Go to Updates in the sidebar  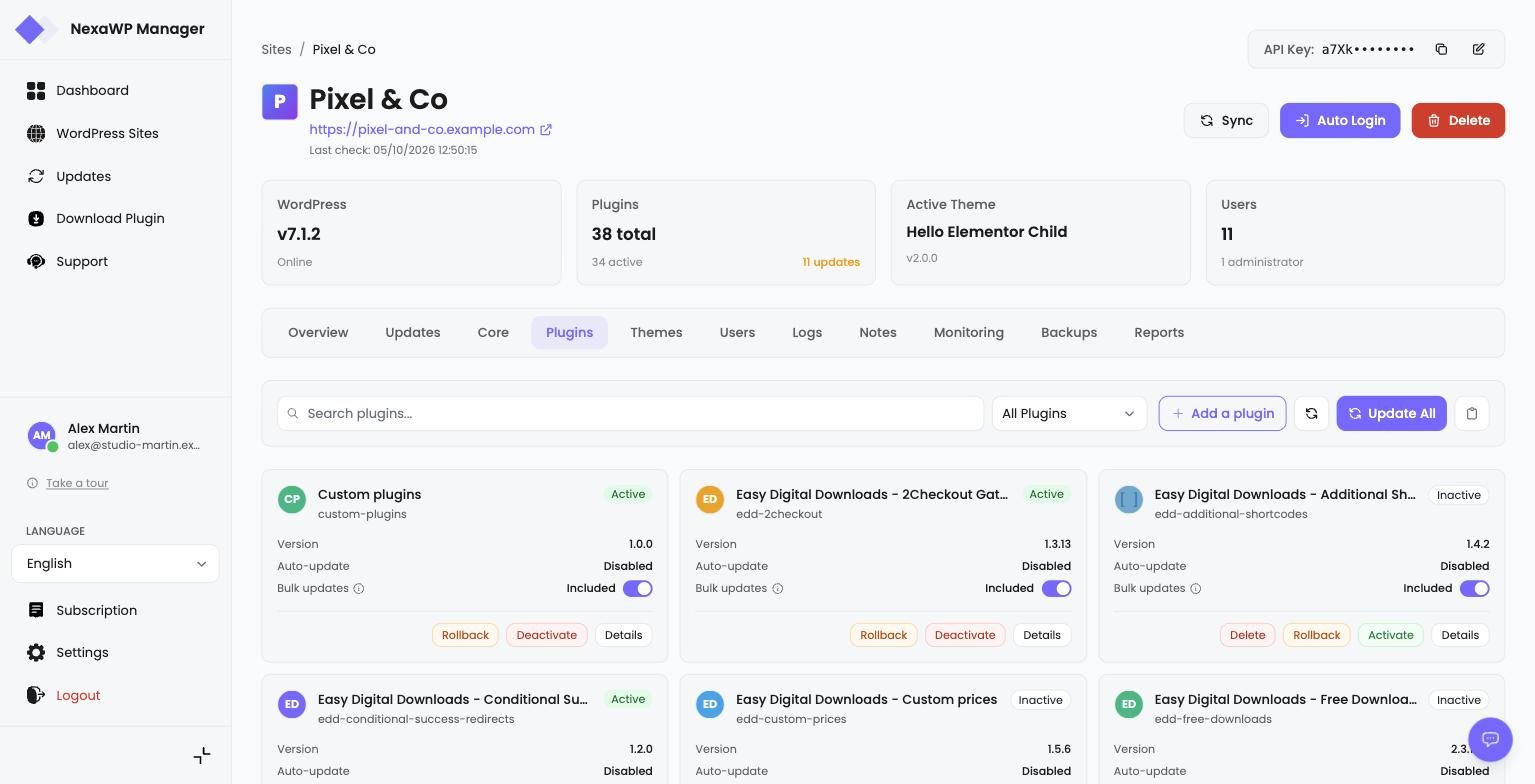point(84,176)
